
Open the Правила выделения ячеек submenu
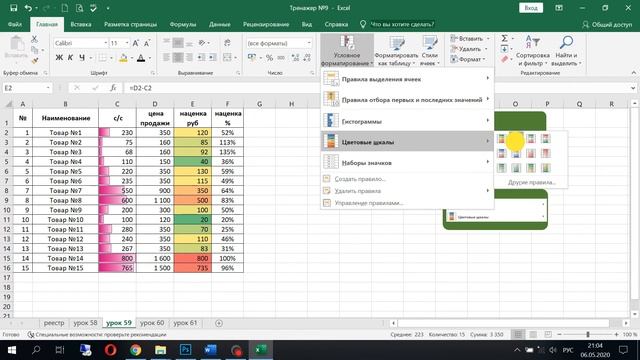[407, 79]
